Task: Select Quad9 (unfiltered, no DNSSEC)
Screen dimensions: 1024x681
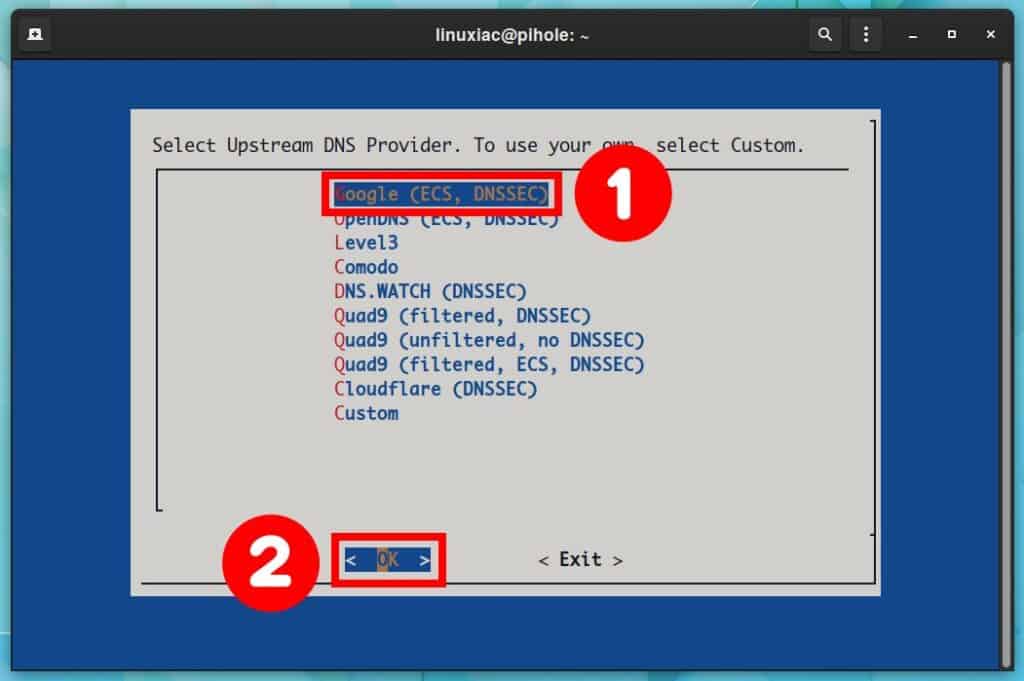Action: pos(489,340)
